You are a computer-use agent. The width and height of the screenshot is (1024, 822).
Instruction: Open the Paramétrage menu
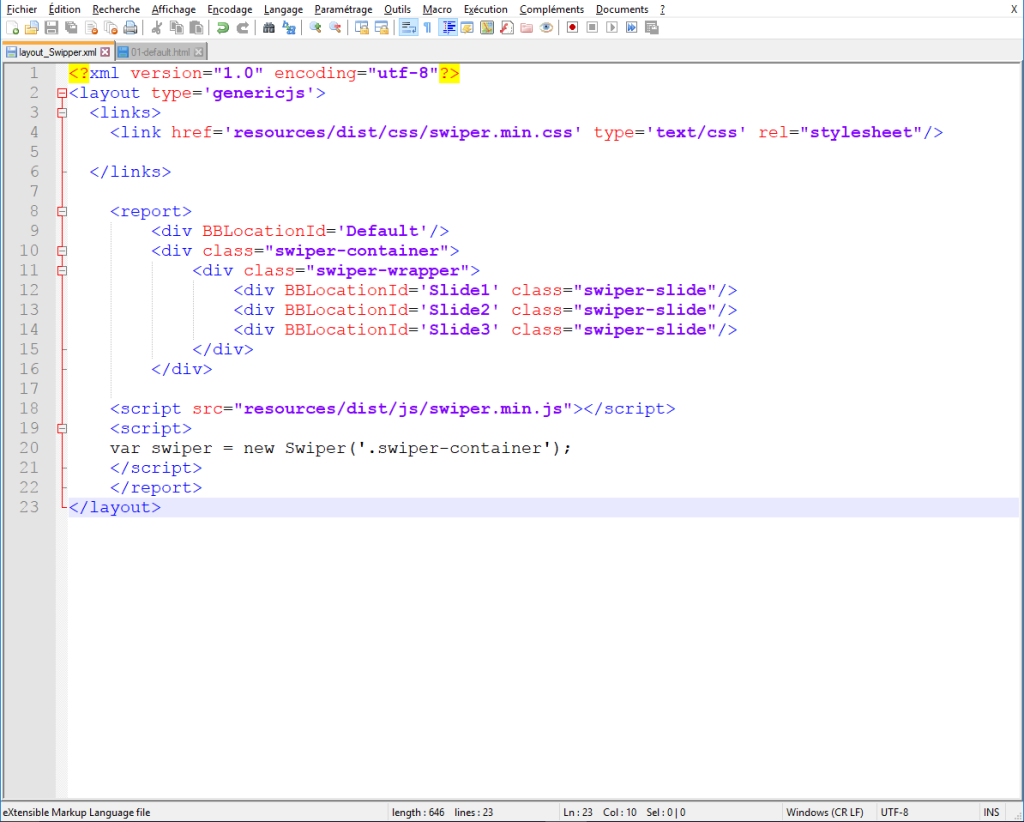[x=344, y=9]
